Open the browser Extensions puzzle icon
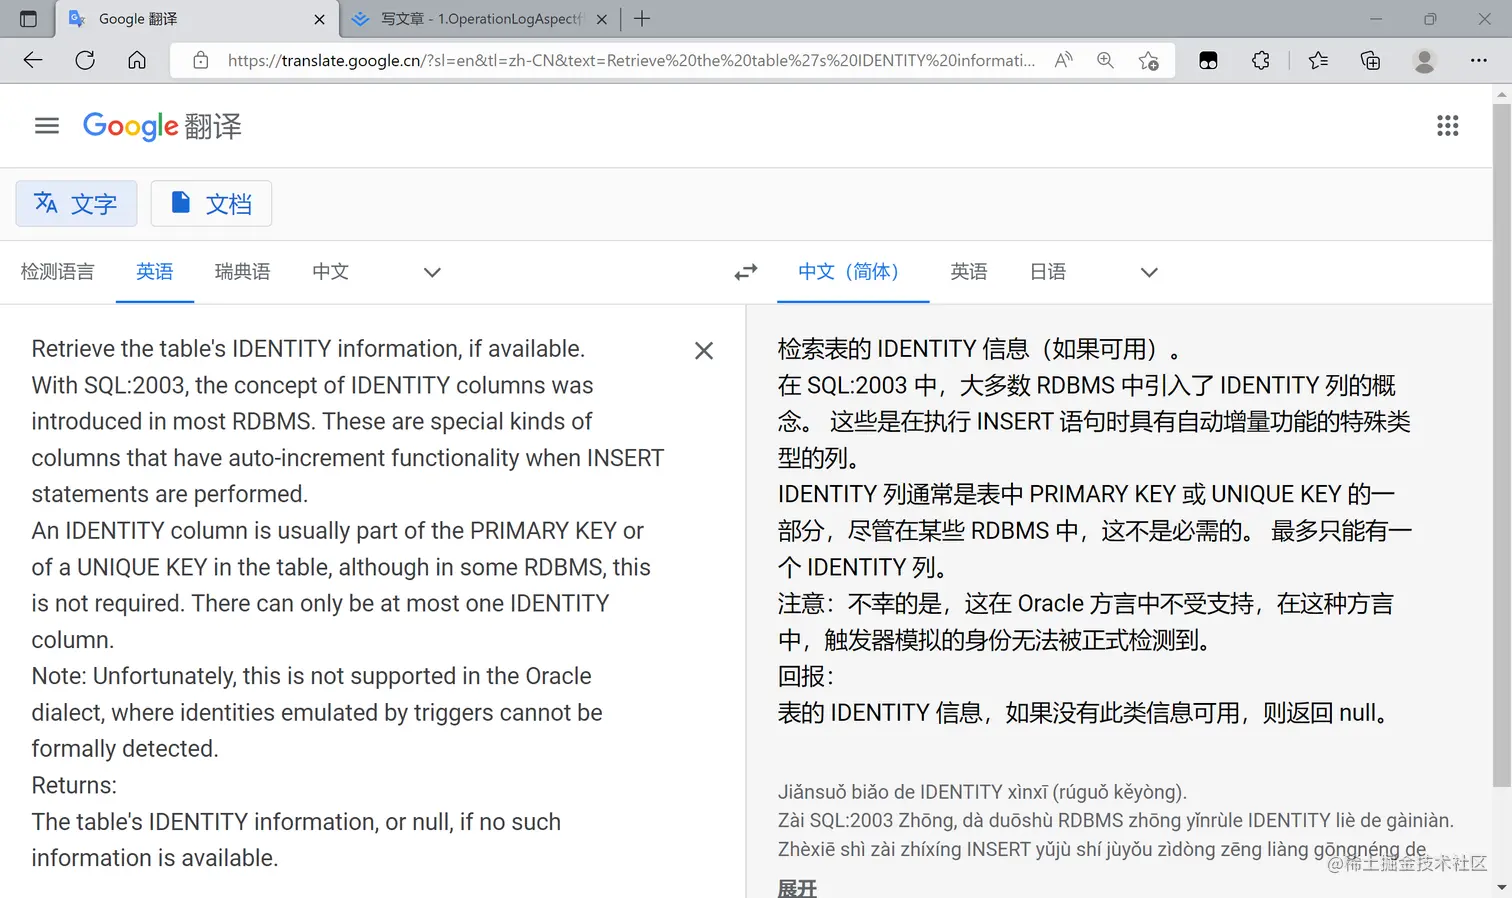 (1260, 60)
